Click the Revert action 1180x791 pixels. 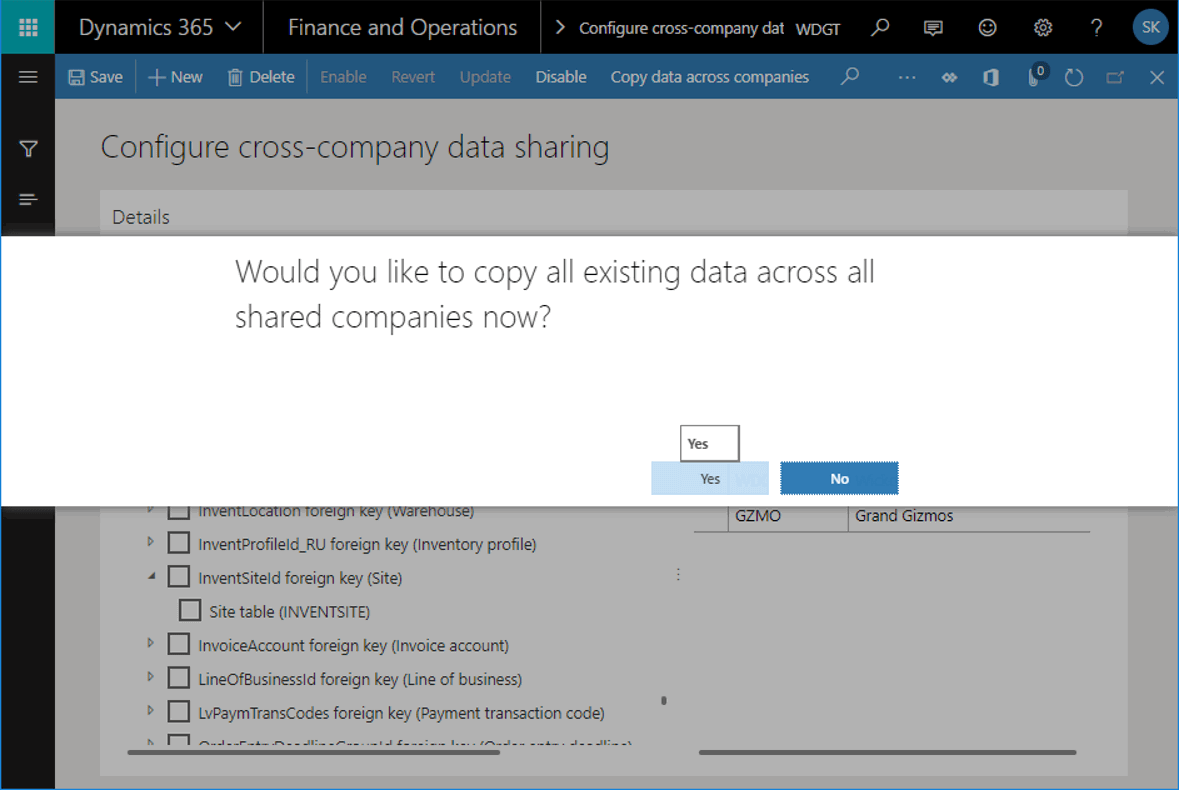click(413, 77)
